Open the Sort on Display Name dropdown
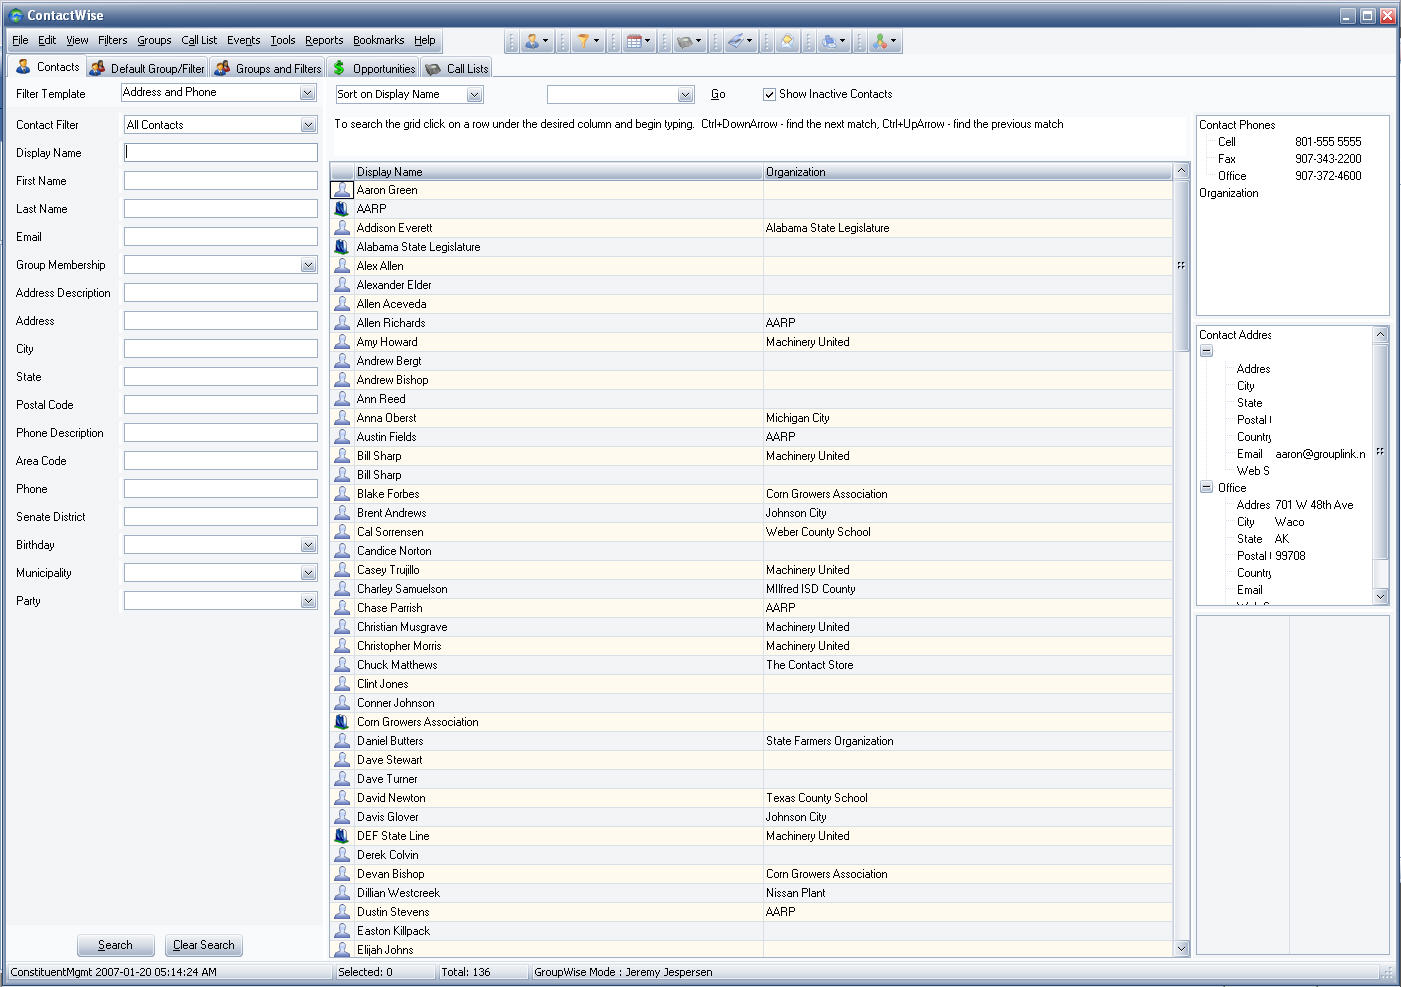Image resolution: width=1401 pixels, height=987 pixels. pos(474,95)
